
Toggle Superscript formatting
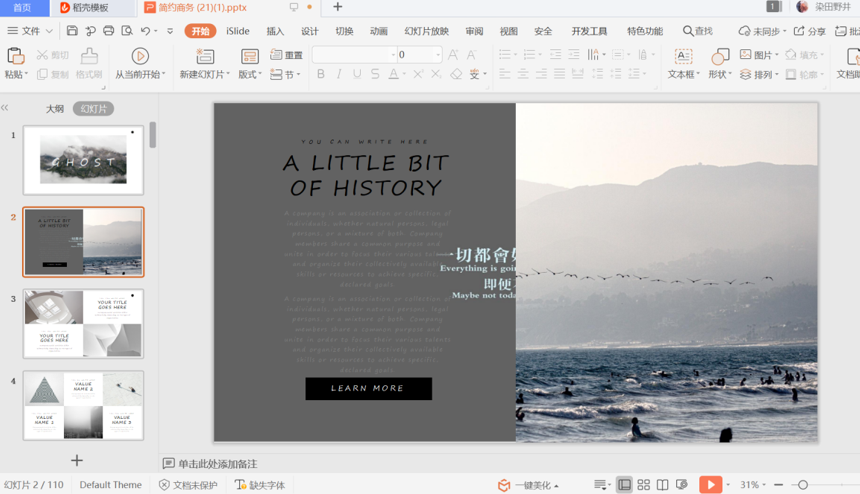[418, 74]
